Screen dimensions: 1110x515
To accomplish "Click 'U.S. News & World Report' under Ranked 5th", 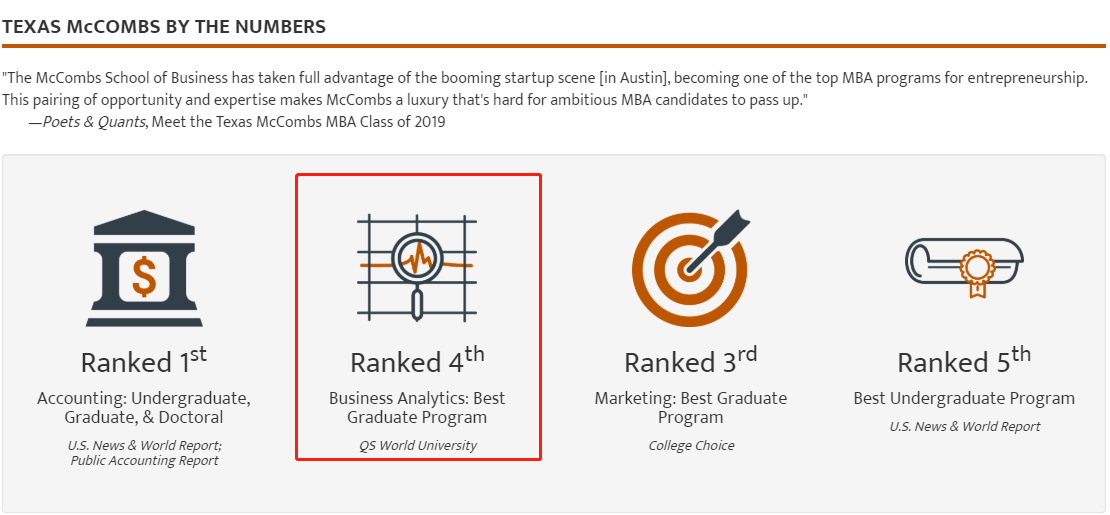I will [964, 427].
